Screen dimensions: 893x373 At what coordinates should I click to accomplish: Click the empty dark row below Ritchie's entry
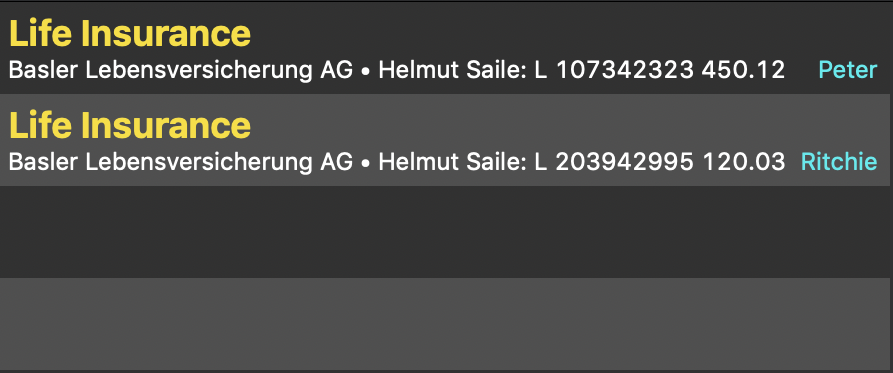[445, 232]
